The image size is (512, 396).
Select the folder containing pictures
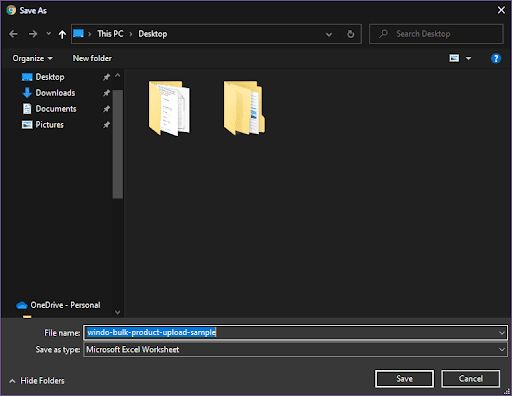245,108
